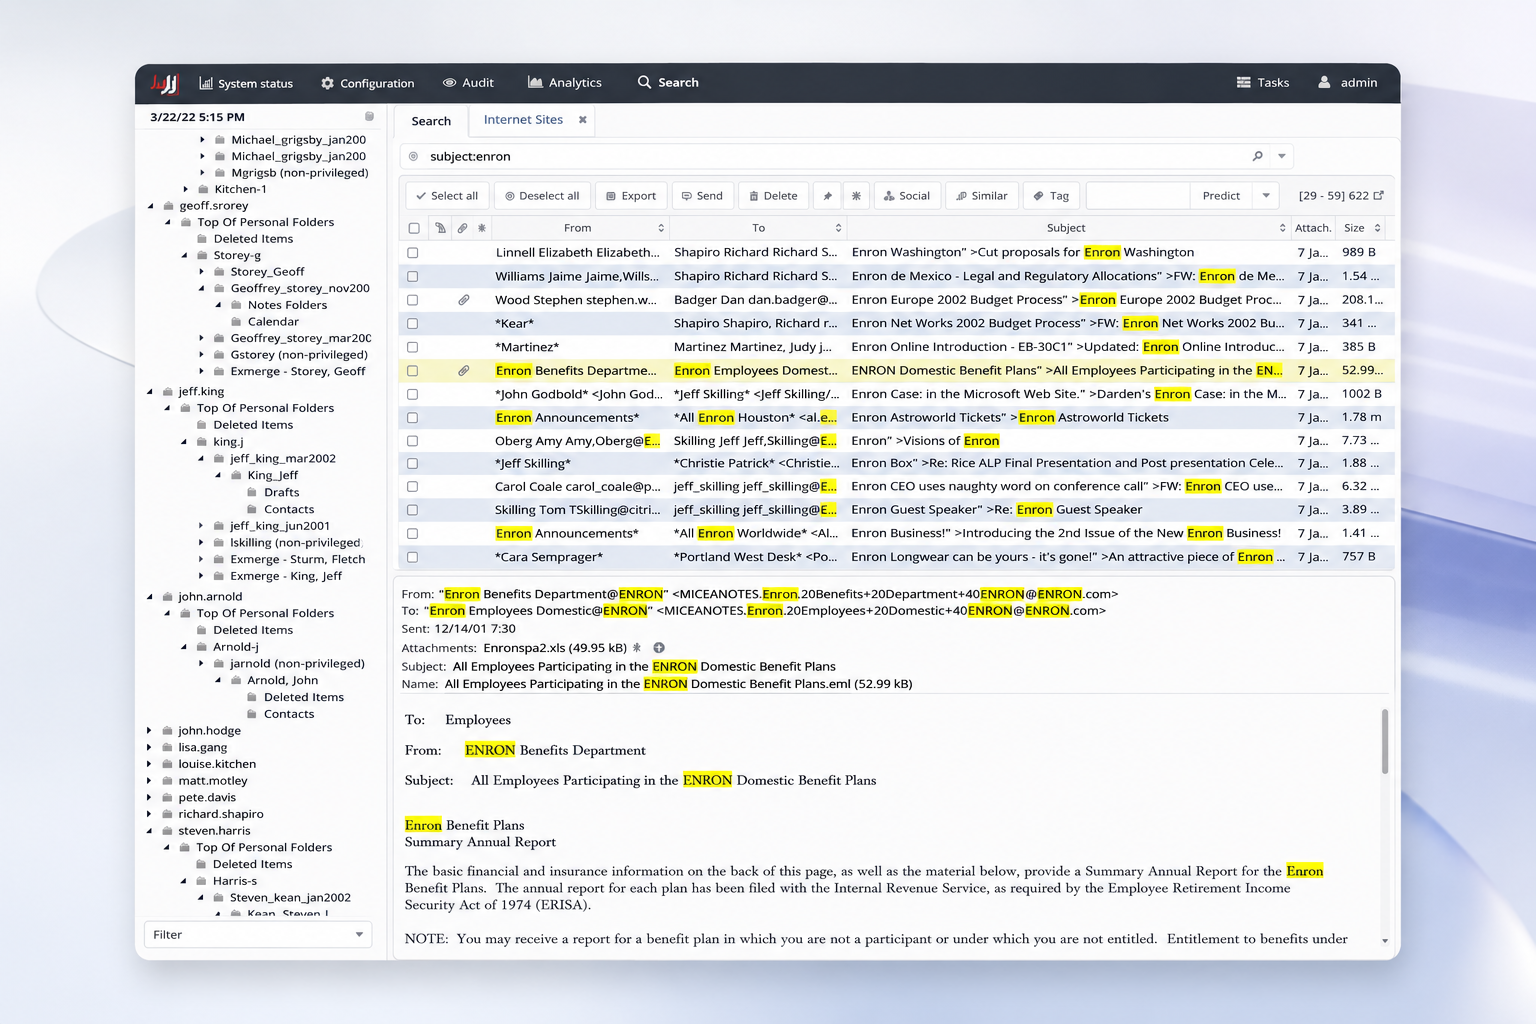Run search with the magnifier icon
The image size is (1536, 1024).
coord(1257,156)
